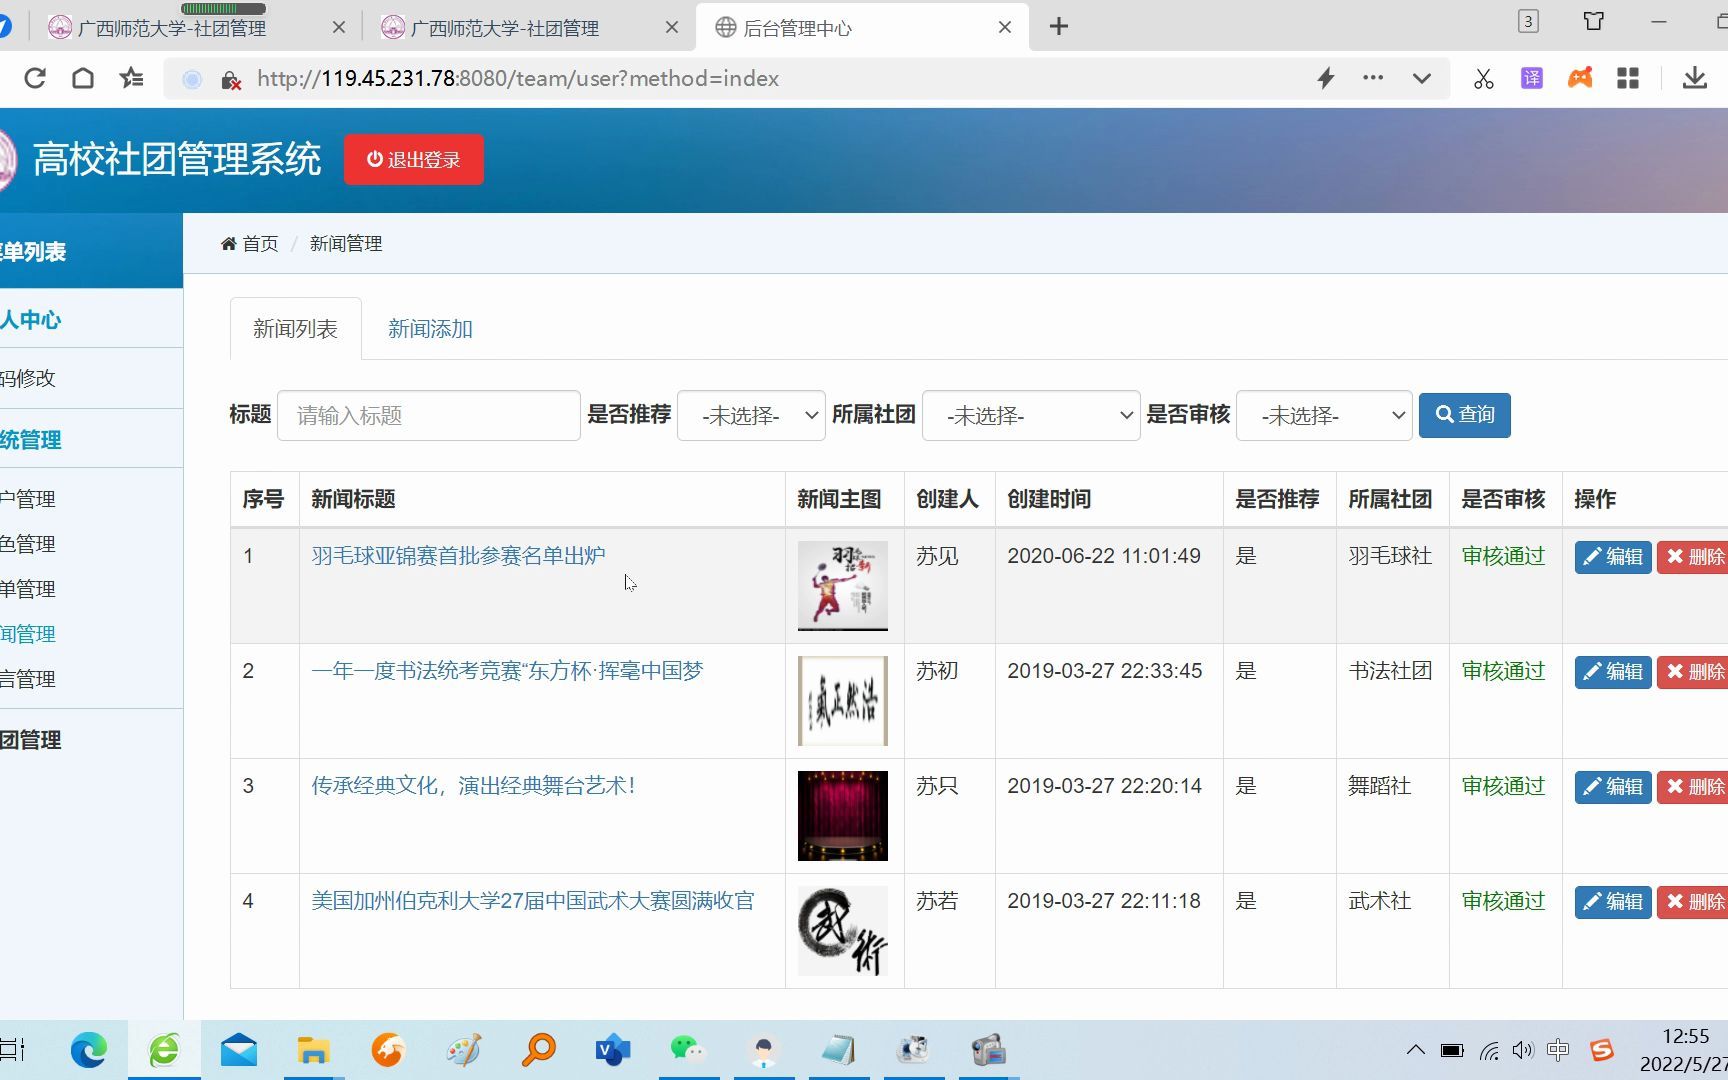Click the download manager icon in browser toolbar
This screenshot has width=1728, height=1080.
pyautogui.click(x=1694, y=77)
